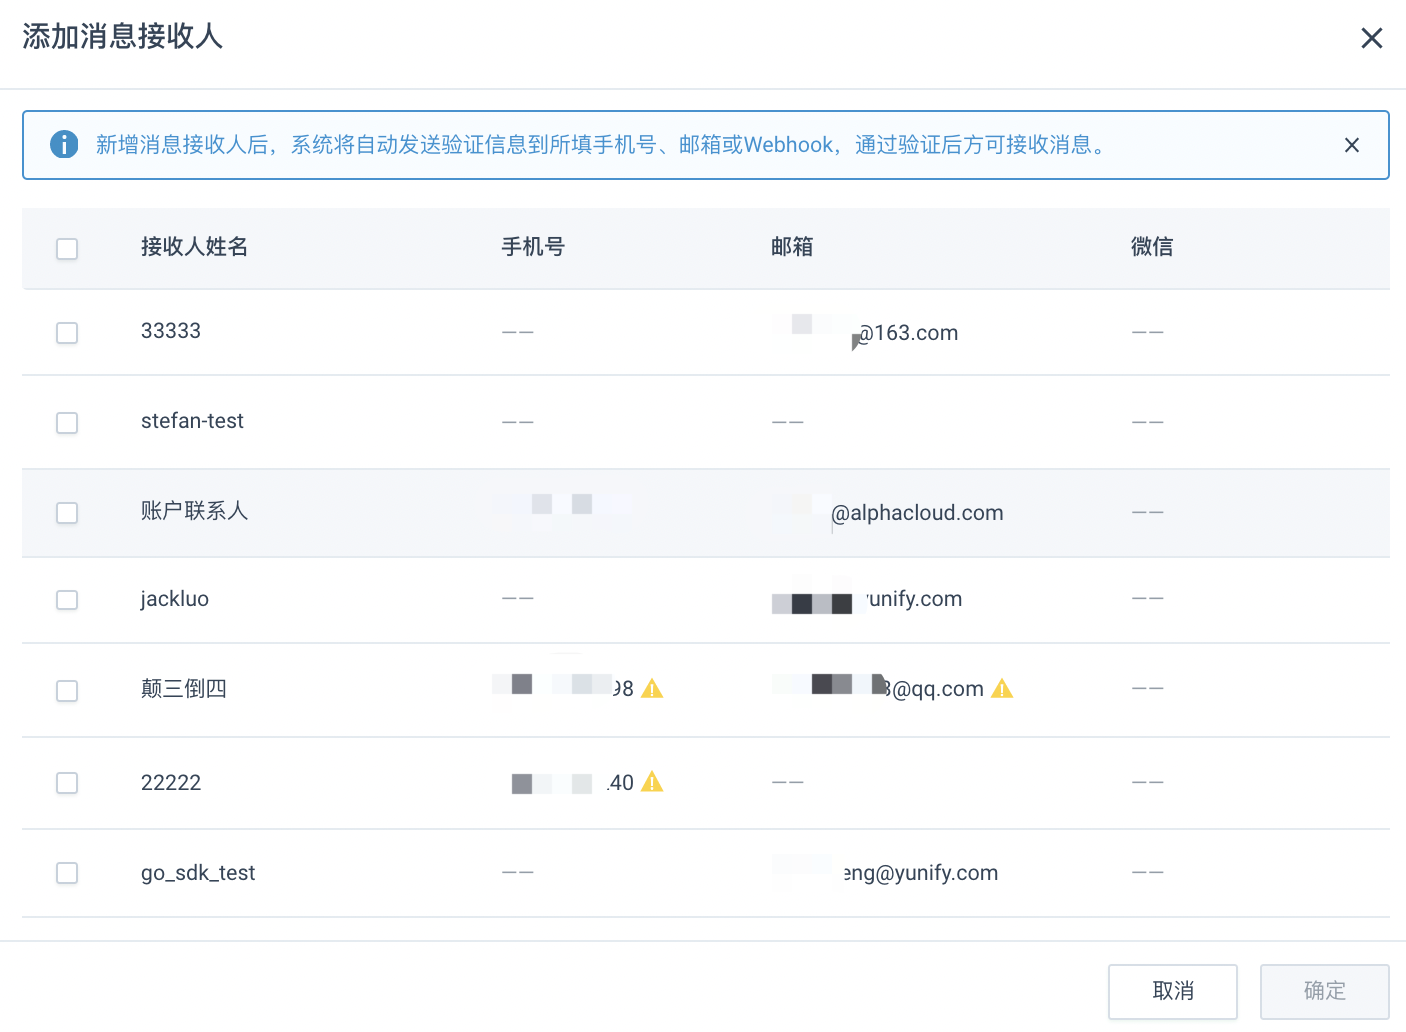Click the eng@yunify.com email cell
Screen dimensions: 1406x1032
tap(885, 872)
